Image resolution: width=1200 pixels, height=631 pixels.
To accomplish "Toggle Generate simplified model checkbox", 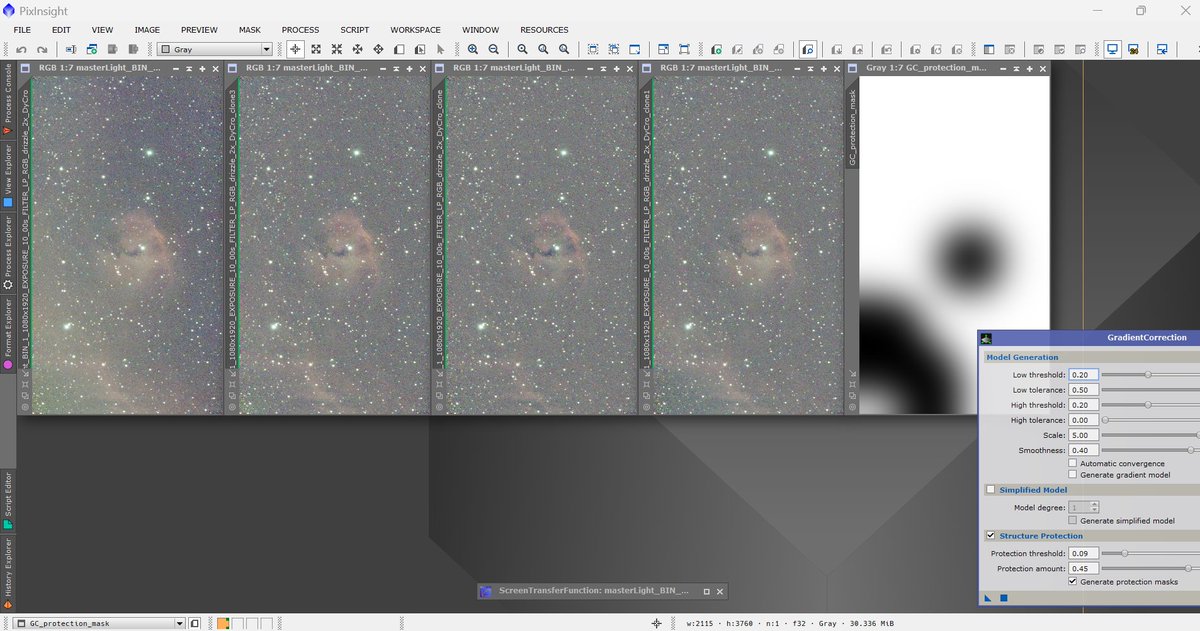I will (x=1073, y=521).
